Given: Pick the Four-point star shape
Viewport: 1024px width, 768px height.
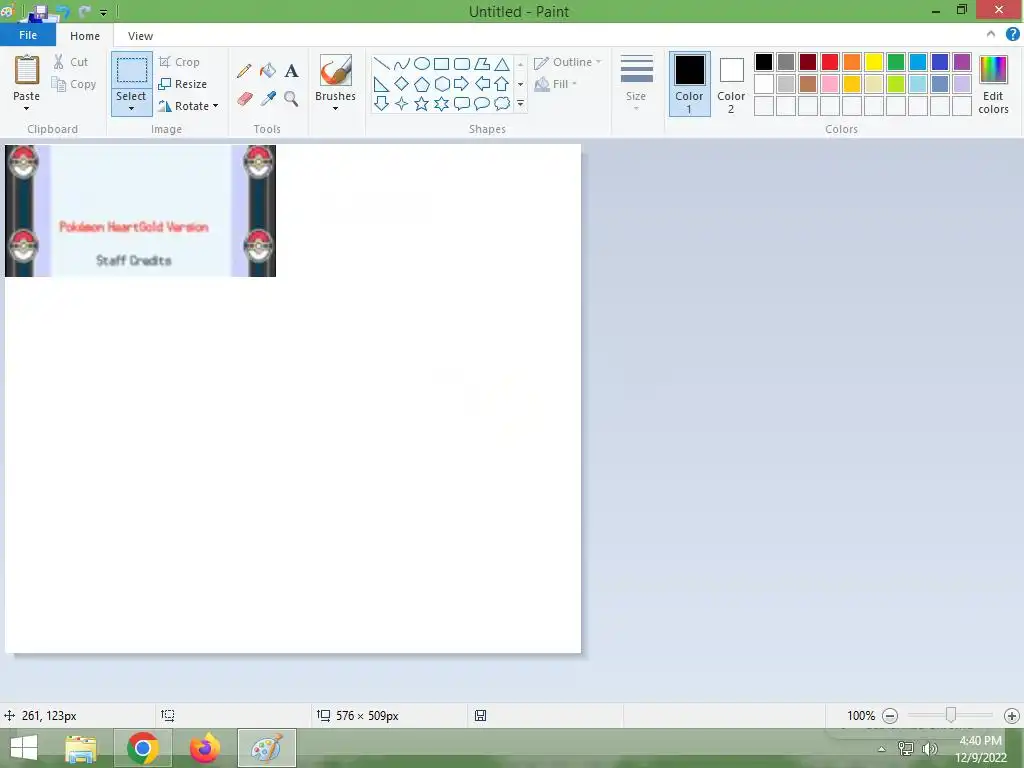Looking at the screenshot, I should [x=402, y=103].
